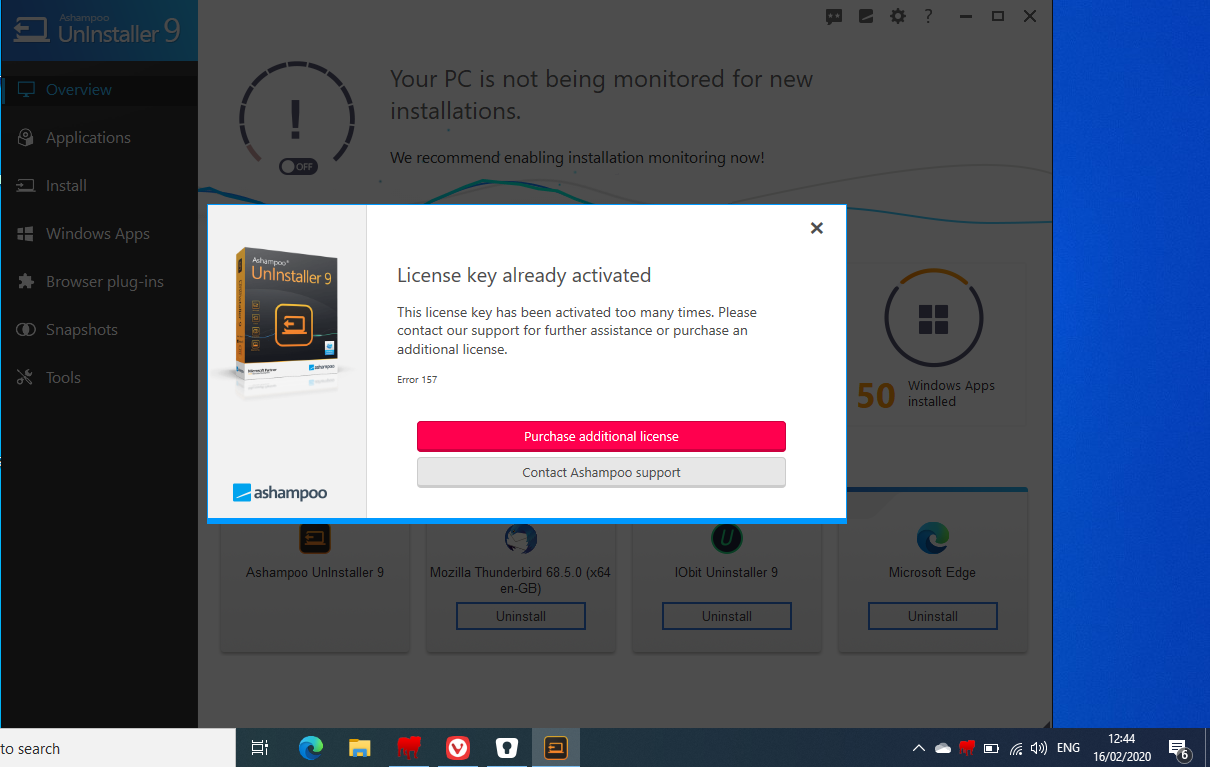Screen dimensions: 1210x767
Task: Click the help question mark icon
Action: [928, 16]
